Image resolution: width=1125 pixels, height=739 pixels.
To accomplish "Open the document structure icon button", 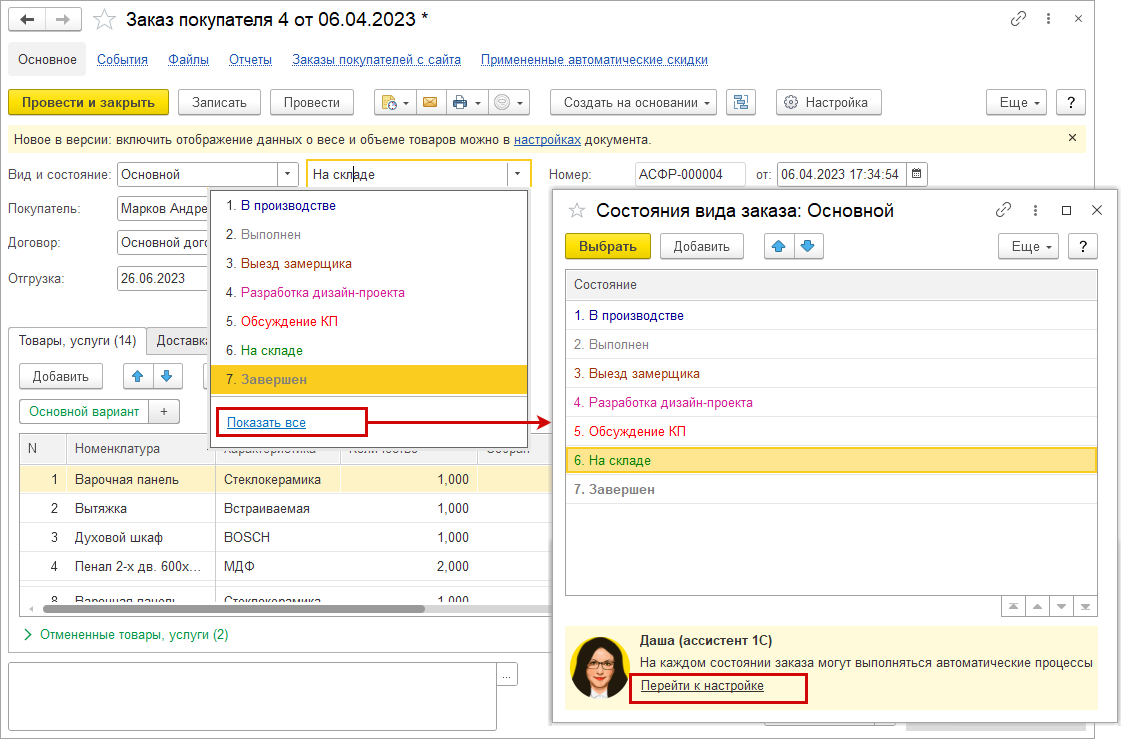I will pos(741,103).
